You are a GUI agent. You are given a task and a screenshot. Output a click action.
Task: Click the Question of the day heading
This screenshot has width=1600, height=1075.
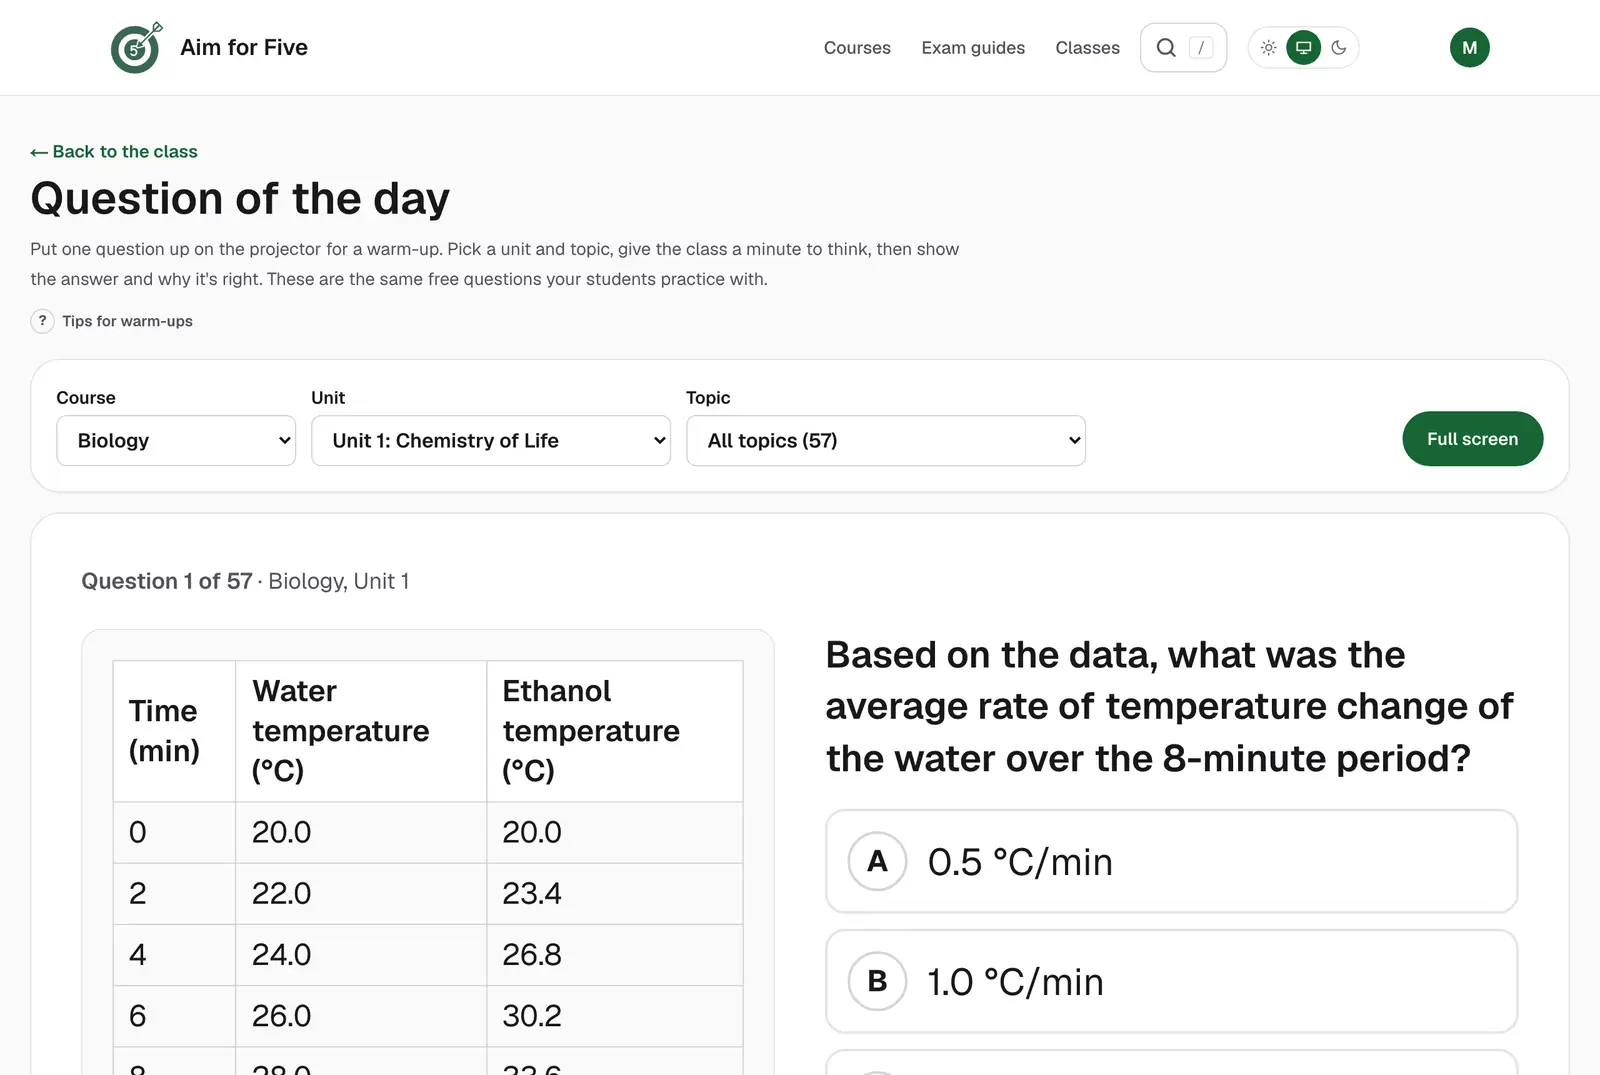pos(240,199)
